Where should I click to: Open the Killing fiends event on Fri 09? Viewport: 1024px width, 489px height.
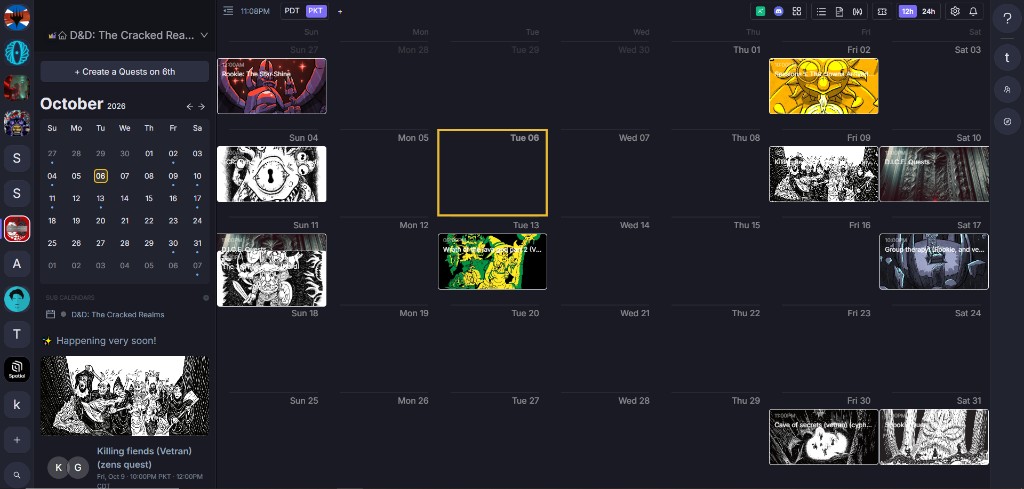point(824,174)
